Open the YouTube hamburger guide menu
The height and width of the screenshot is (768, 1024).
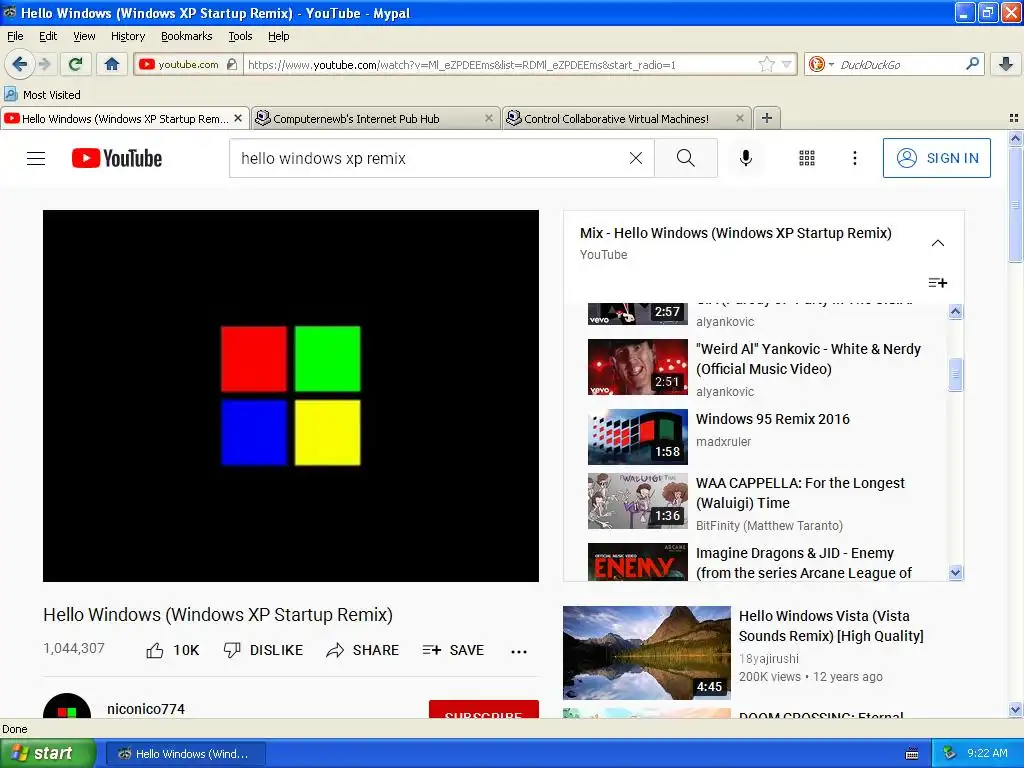coord(36,158)
